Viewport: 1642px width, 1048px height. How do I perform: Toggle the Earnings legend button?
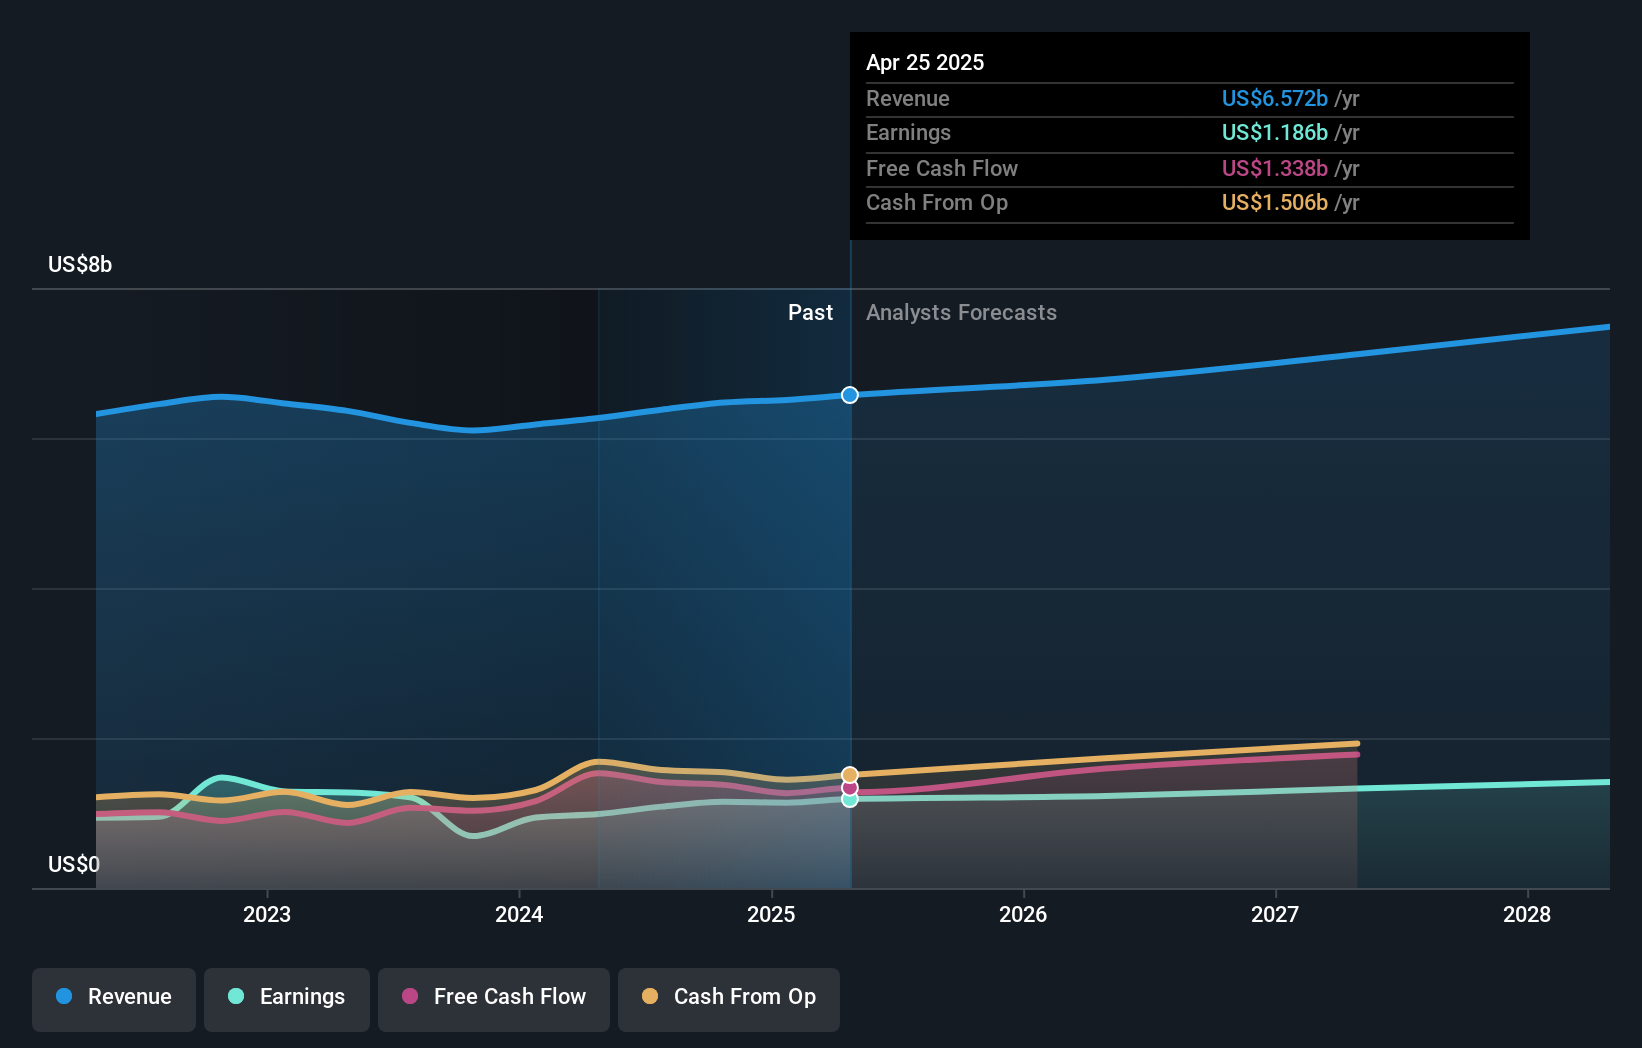(287, 999)
